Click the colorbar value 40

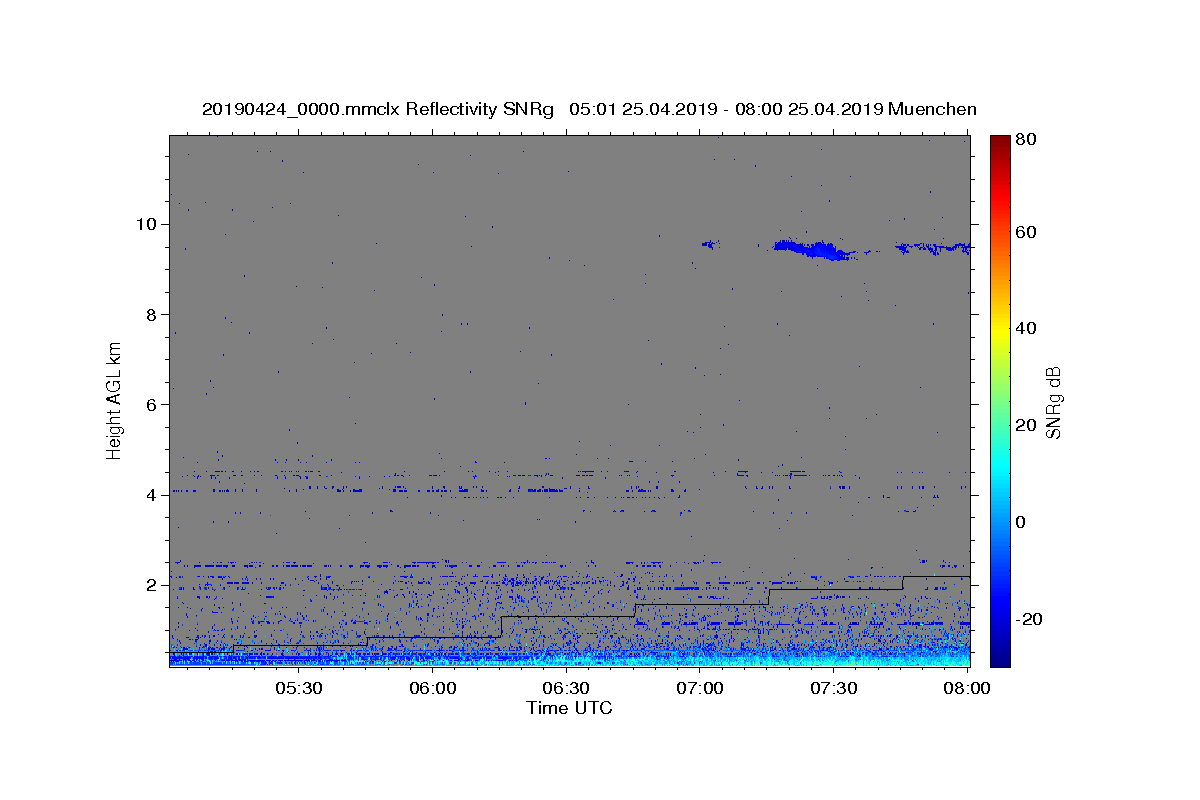[1025, 328]
